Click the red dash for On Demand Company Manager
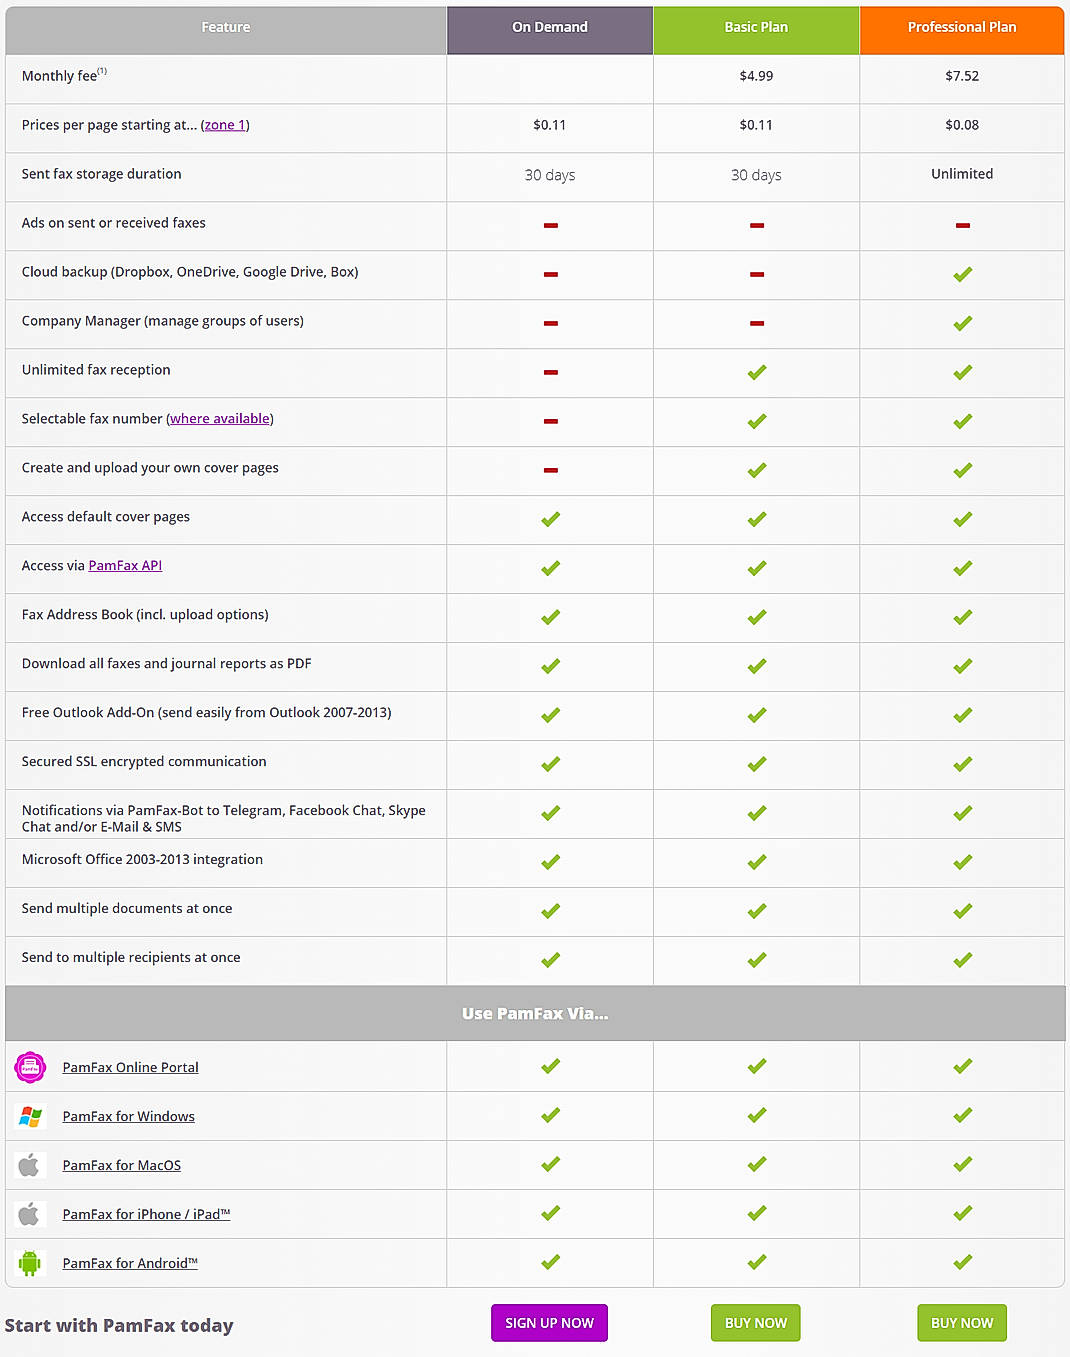The image size is (1070, 1357). click(549, 323)
